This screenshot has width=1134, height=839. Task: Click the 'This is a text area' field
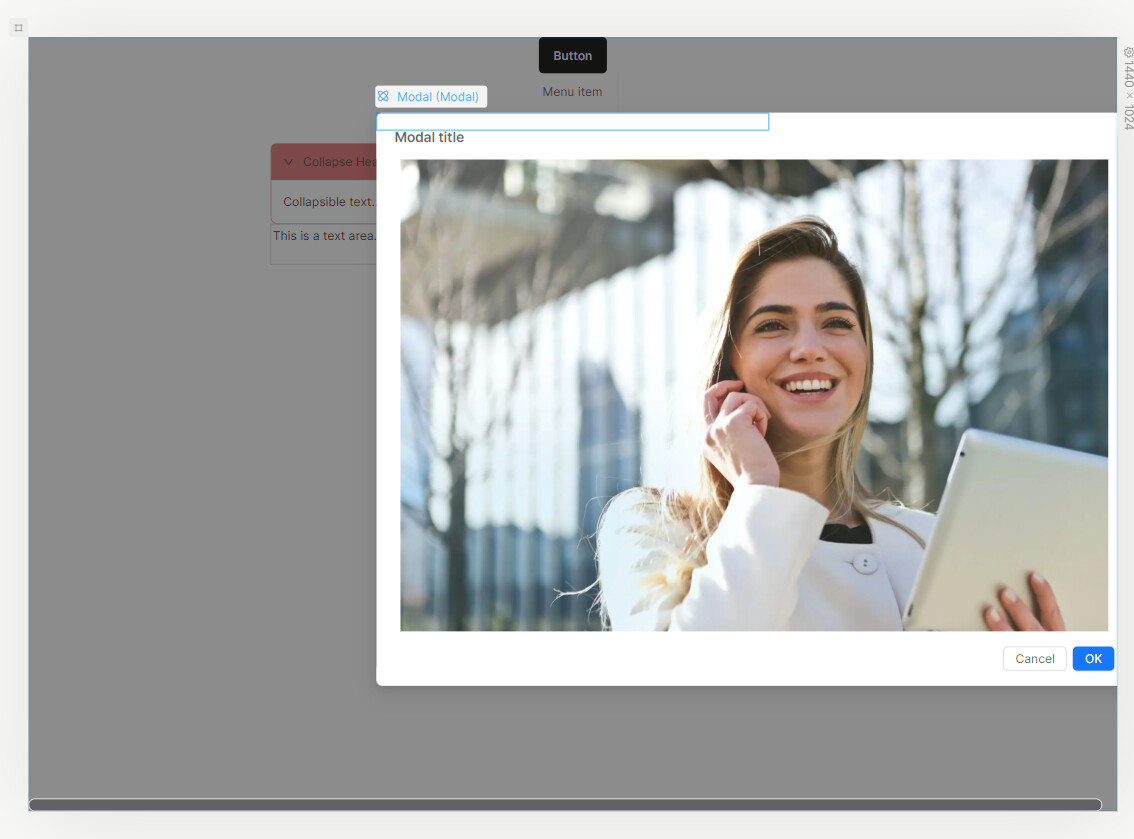tap(323, 237)
